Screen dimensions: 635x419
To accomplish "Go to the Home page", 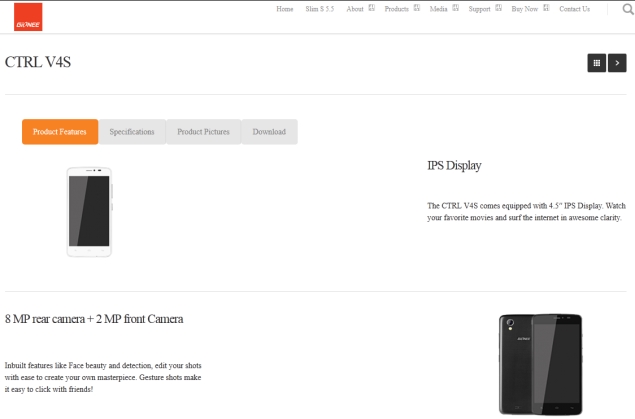I will 285,9.
